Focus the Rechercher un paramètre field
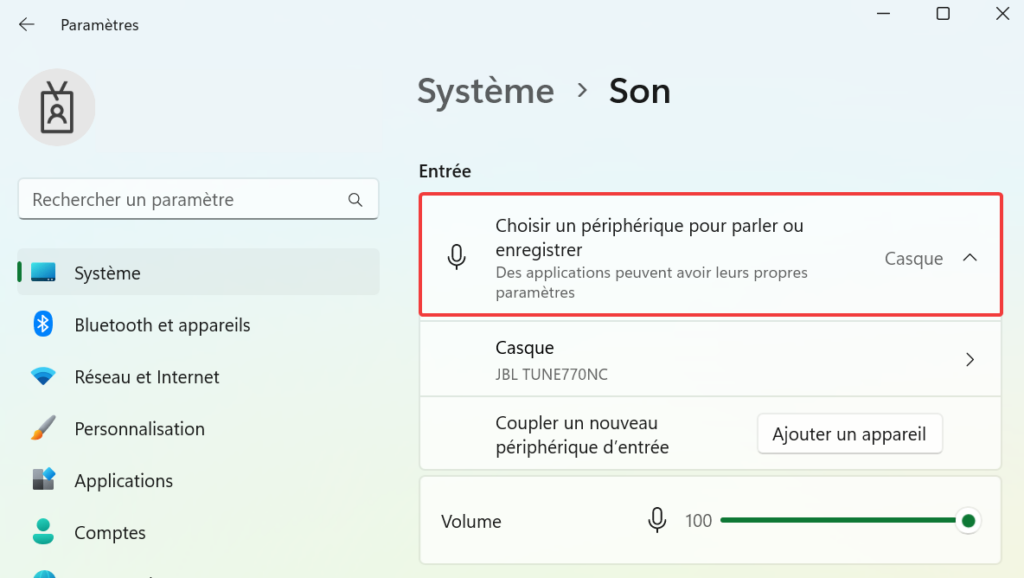 coord(185,200)
